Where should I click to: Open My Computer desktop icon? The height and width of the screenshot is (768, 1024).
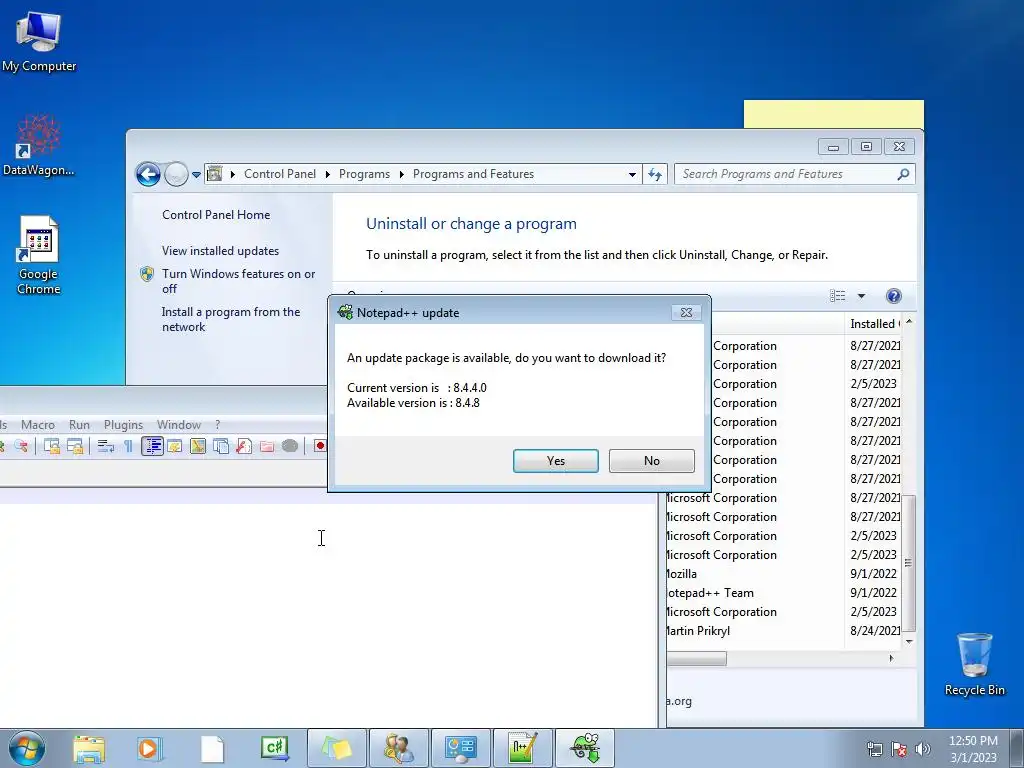point(39,40)
